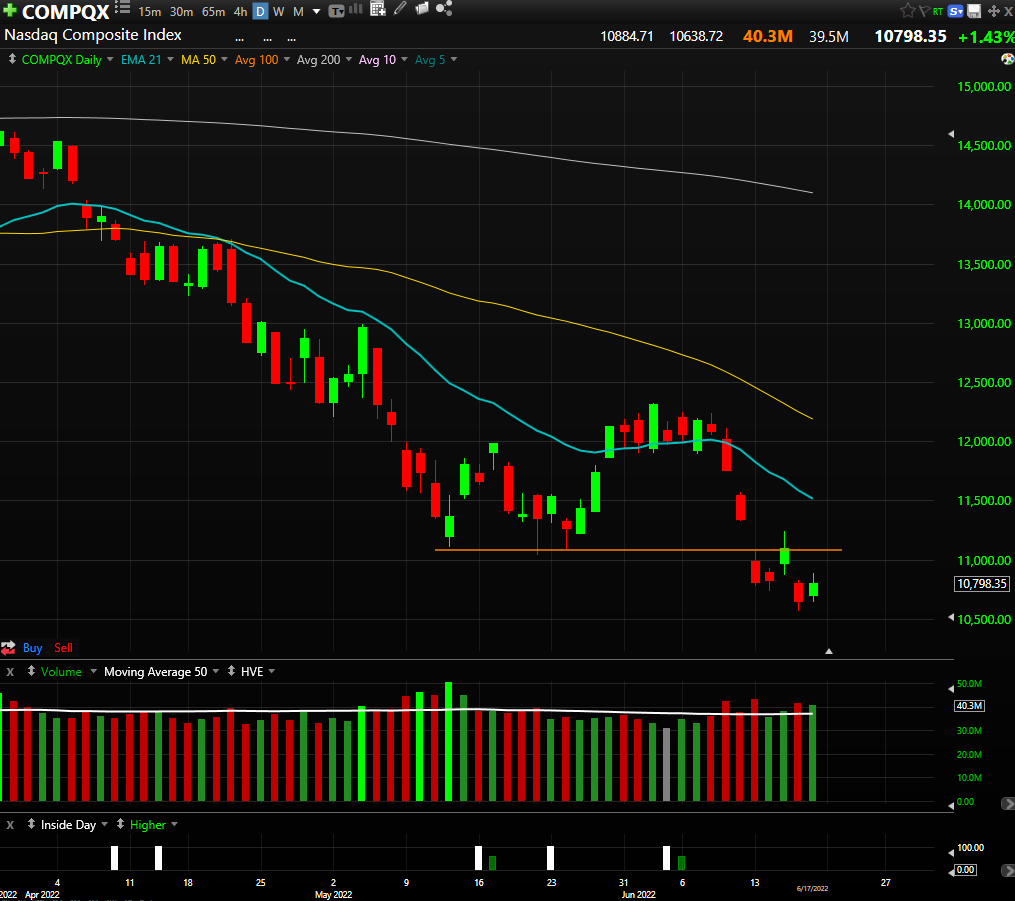Click the green RT real-time indicator
The width and height of the screenshot is (1015, 901).
[937, 12]
